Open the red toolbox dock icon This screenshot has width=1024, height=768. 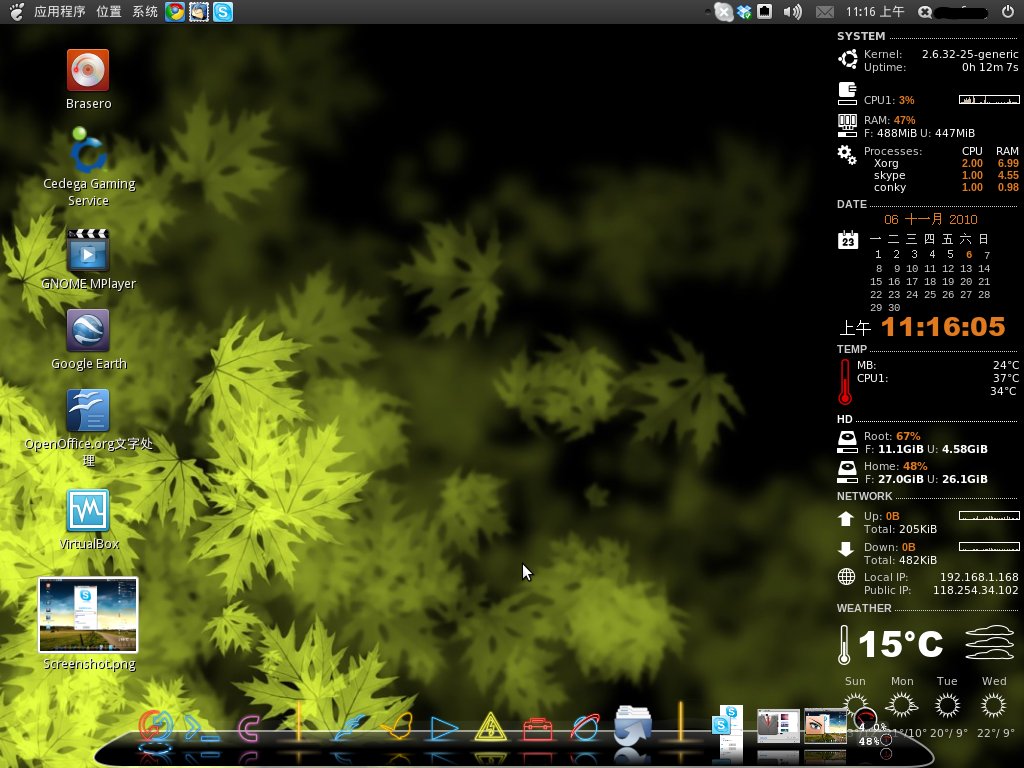[537, 729]
